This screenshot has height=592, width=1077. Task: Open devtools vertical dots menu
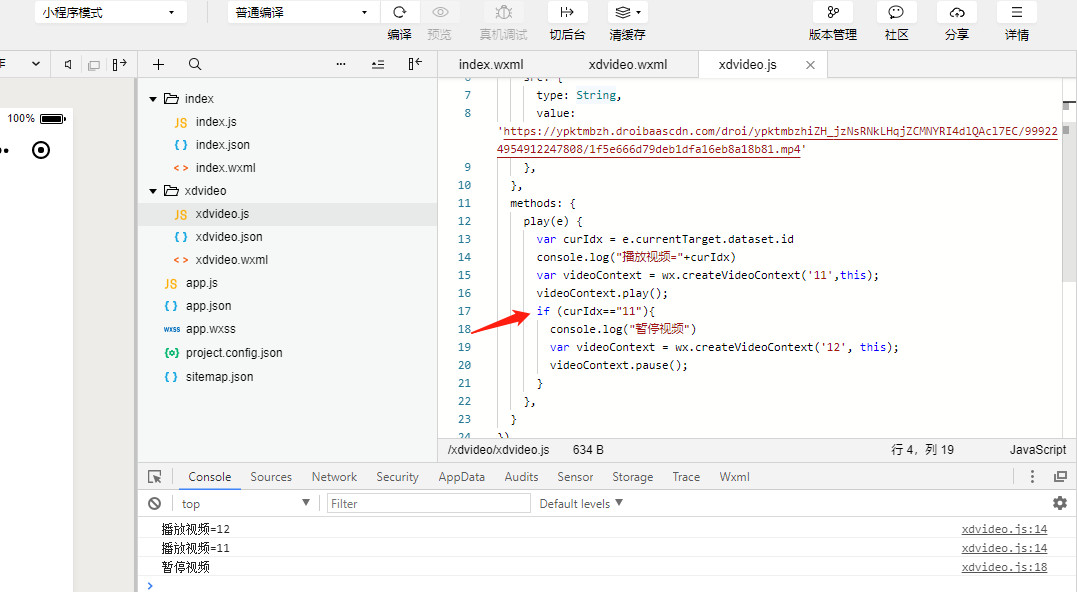(x=1032, y=477)
